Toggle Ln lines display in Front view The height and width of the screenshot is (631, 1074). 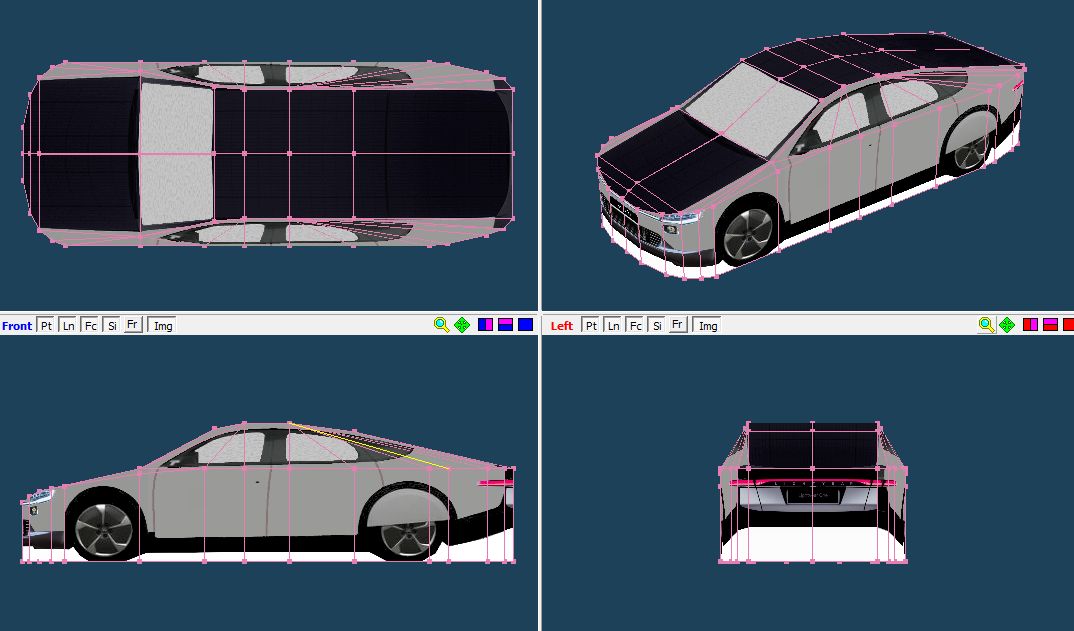(68, 325)
